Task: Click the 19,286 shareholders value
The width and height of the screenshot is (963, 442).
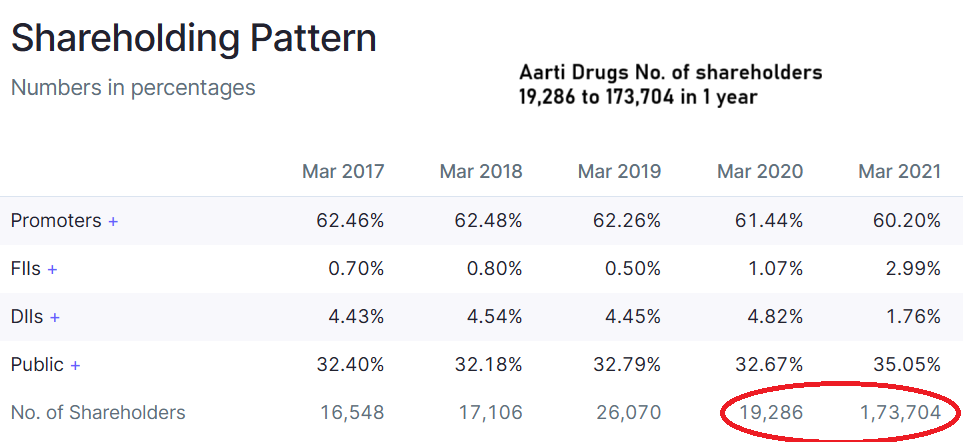Action: (769, 412)
